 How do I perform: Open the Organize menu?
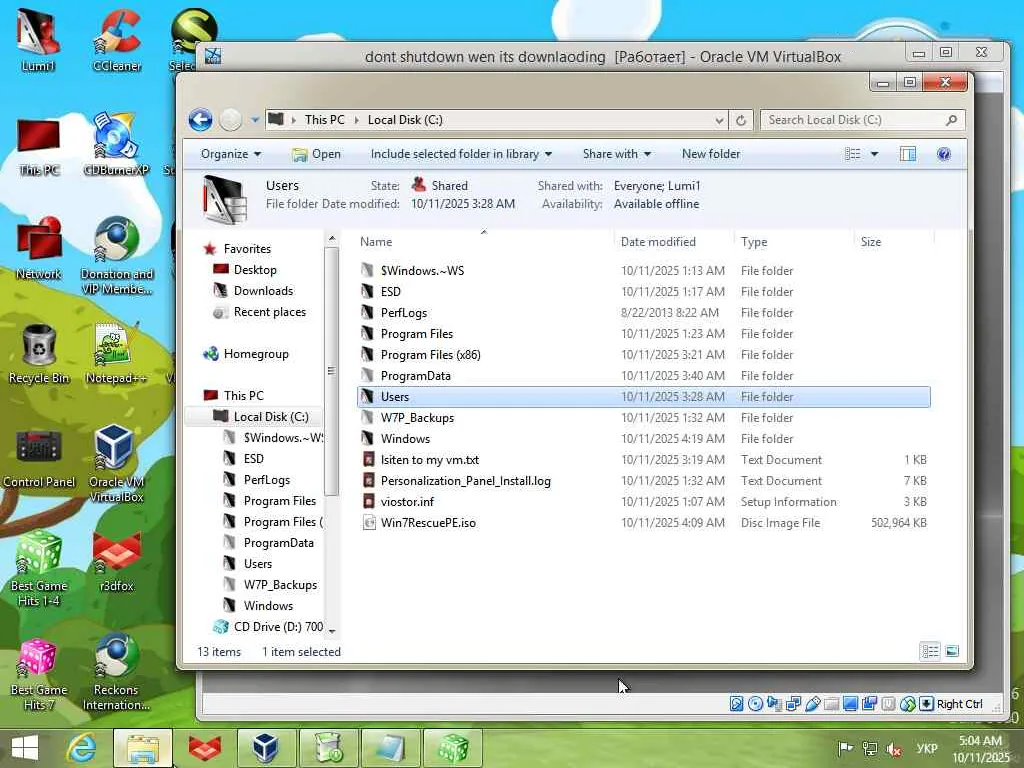tap(231, 154)
